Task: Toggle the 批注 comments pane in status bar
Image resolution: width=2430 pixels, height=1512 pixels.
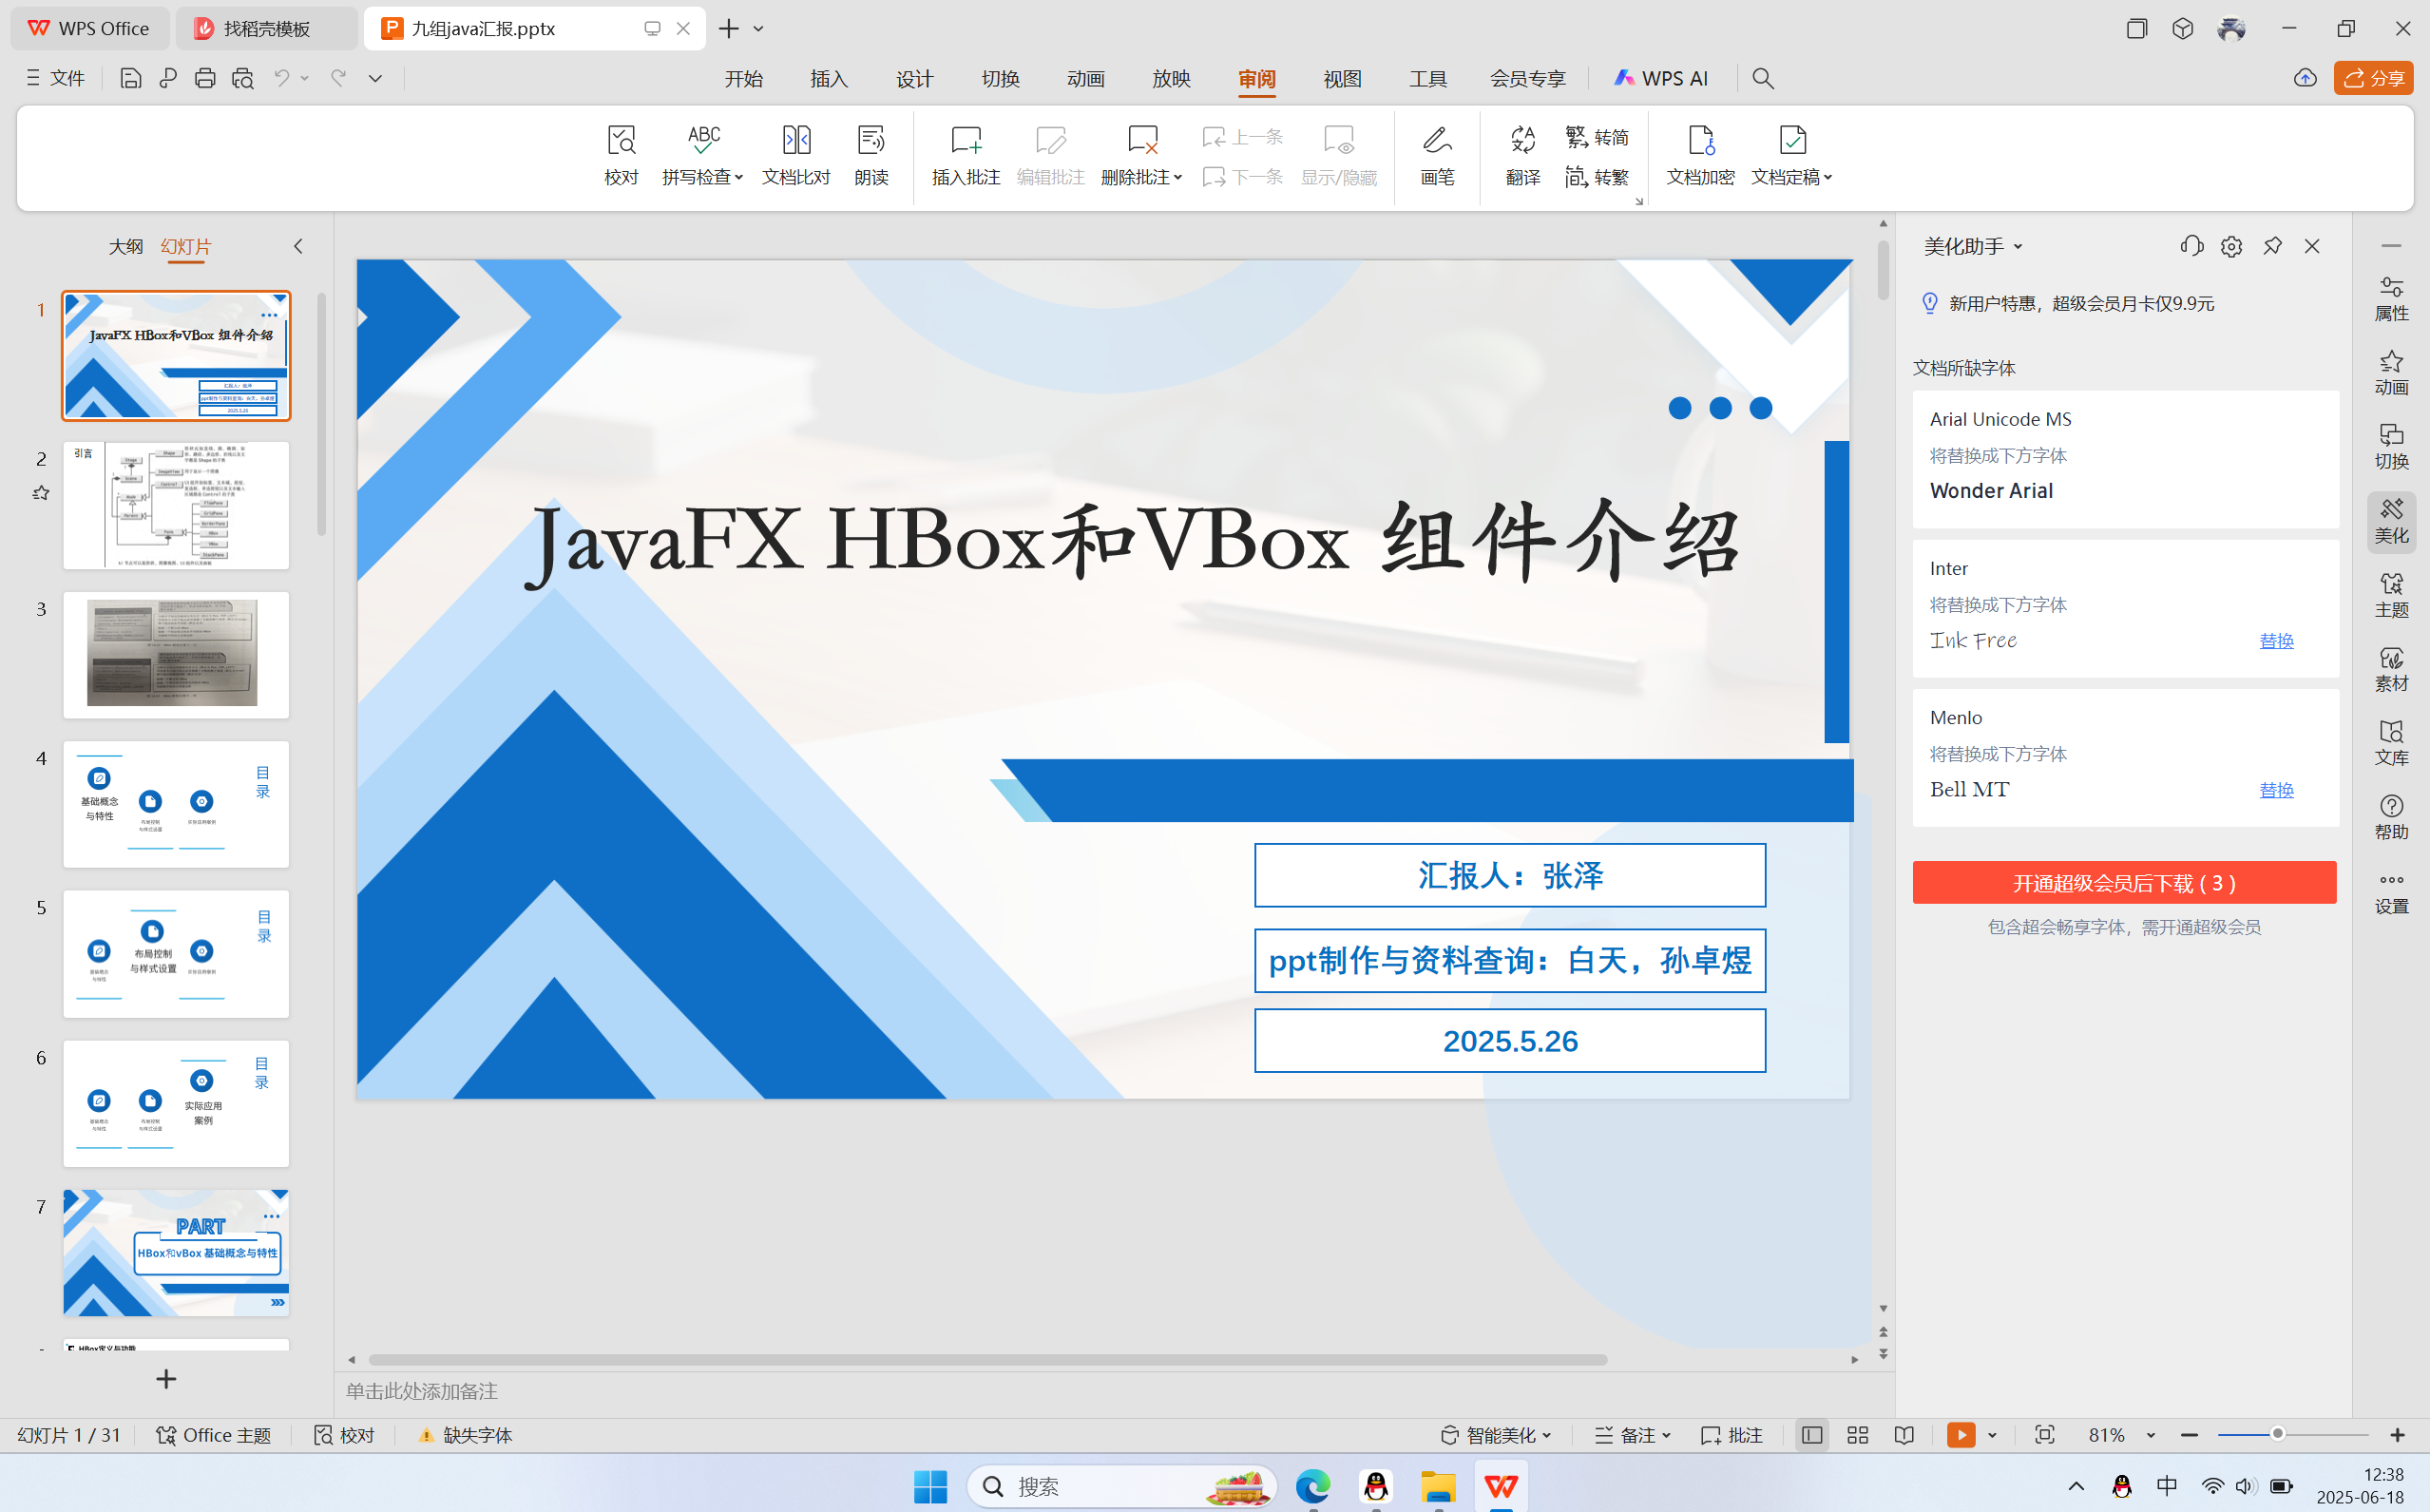Action: (x=1732, y=1435)
